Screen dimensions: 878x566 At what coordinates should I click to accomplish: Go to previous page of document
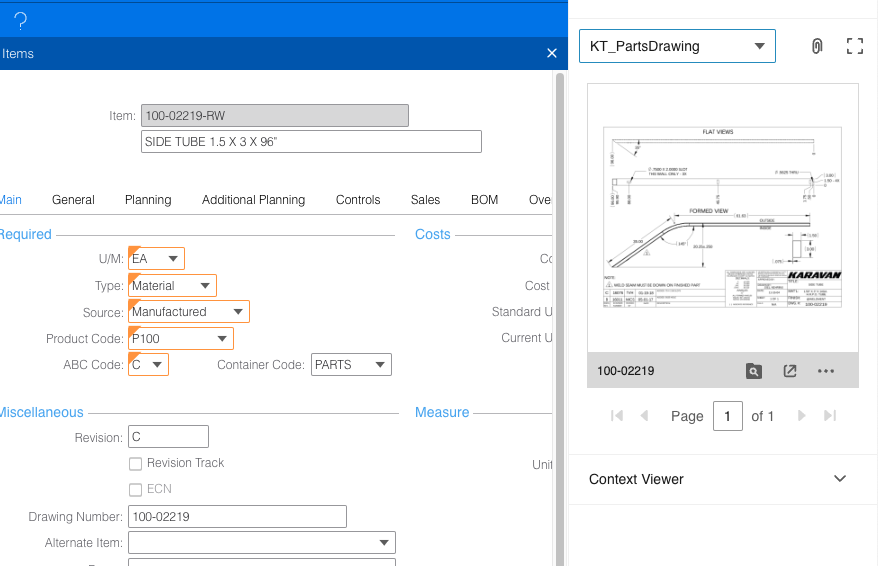[x=644, y=415]
